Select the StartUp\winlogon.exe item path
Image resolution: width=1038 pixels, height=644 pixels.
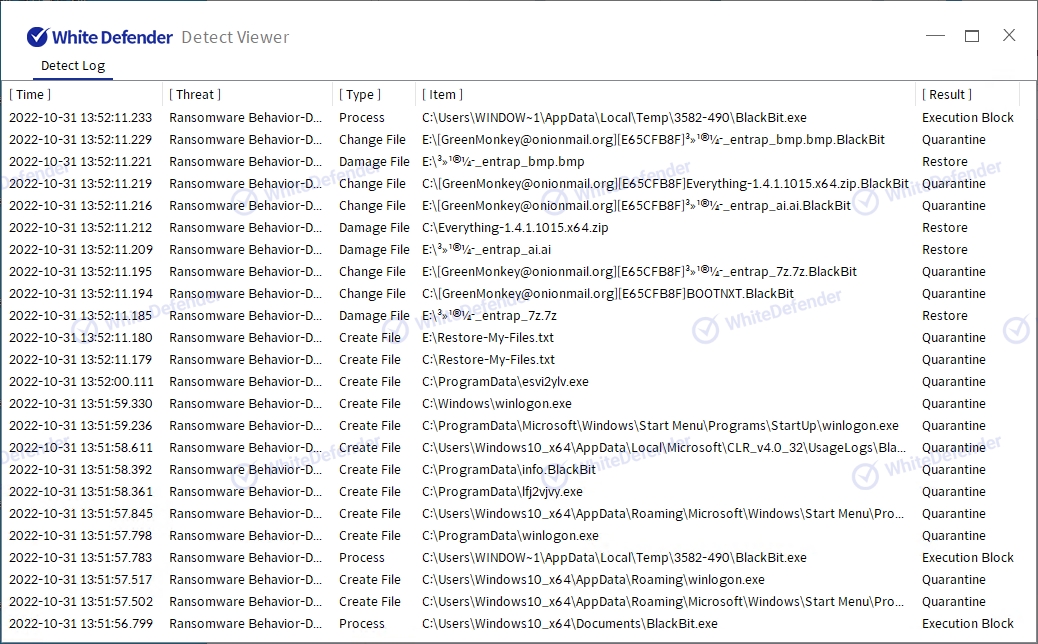[661, 426]
